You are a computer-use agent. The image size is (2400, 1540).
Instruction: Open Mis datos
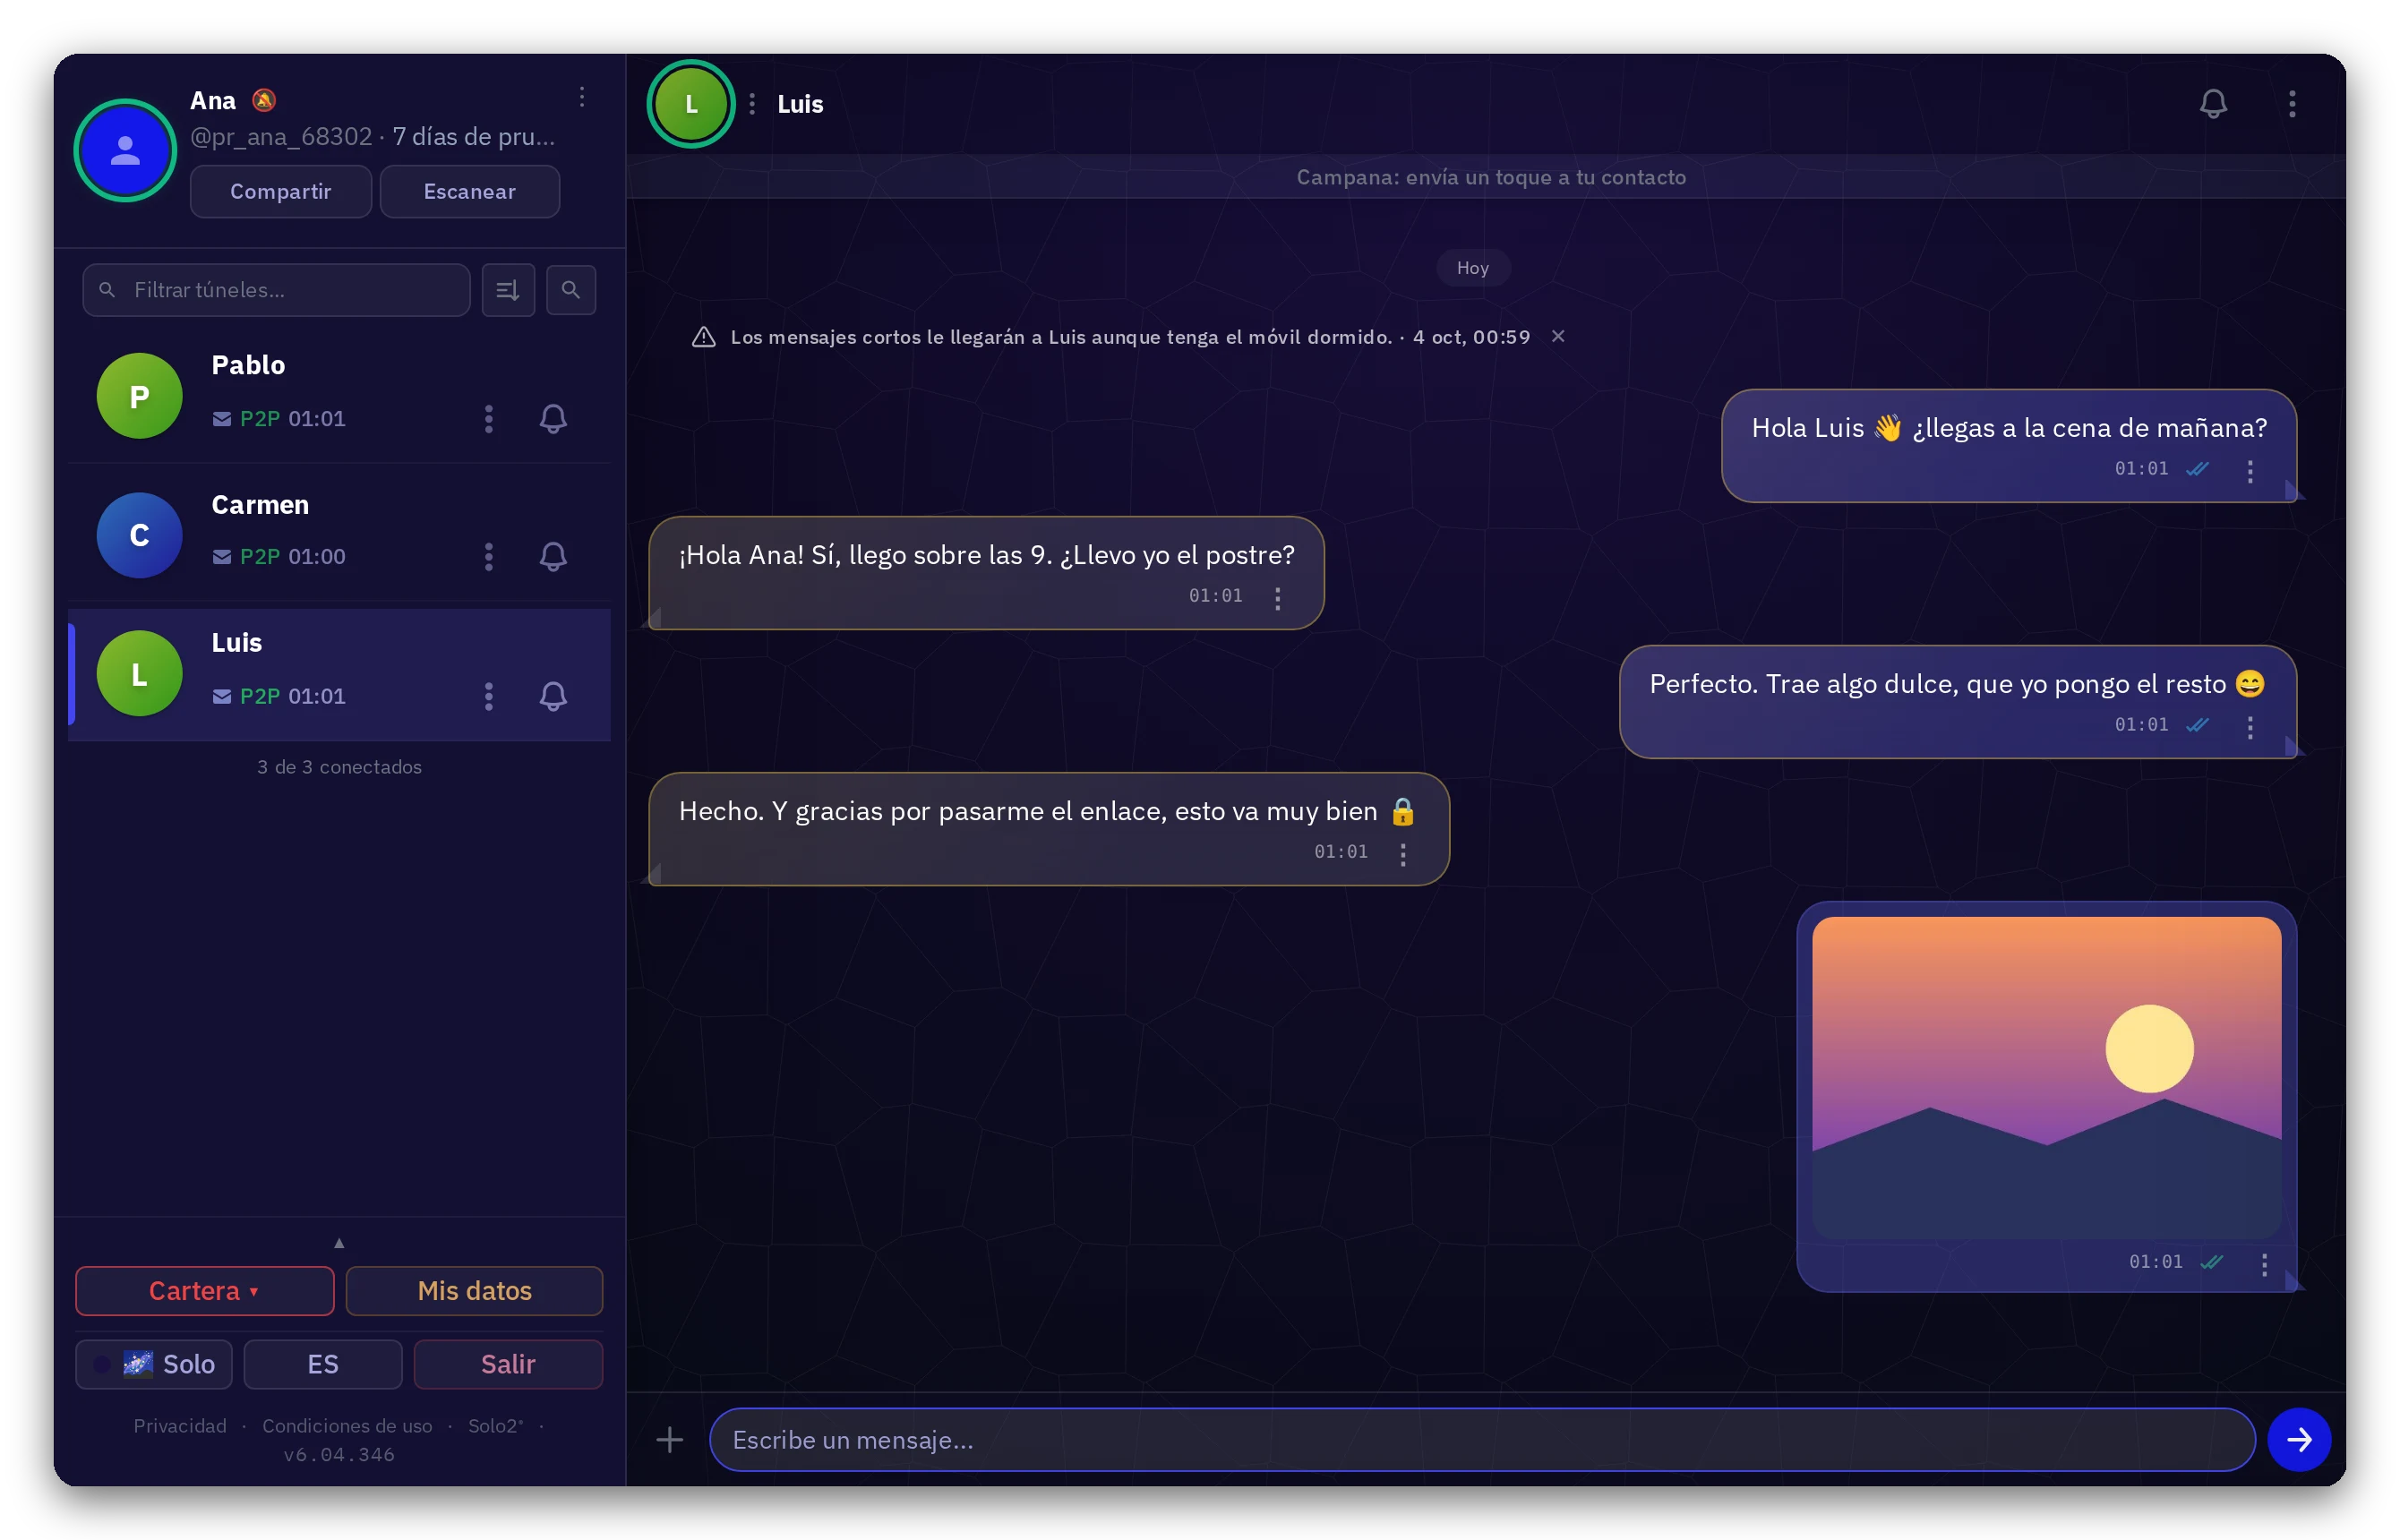coord(474,1291)
